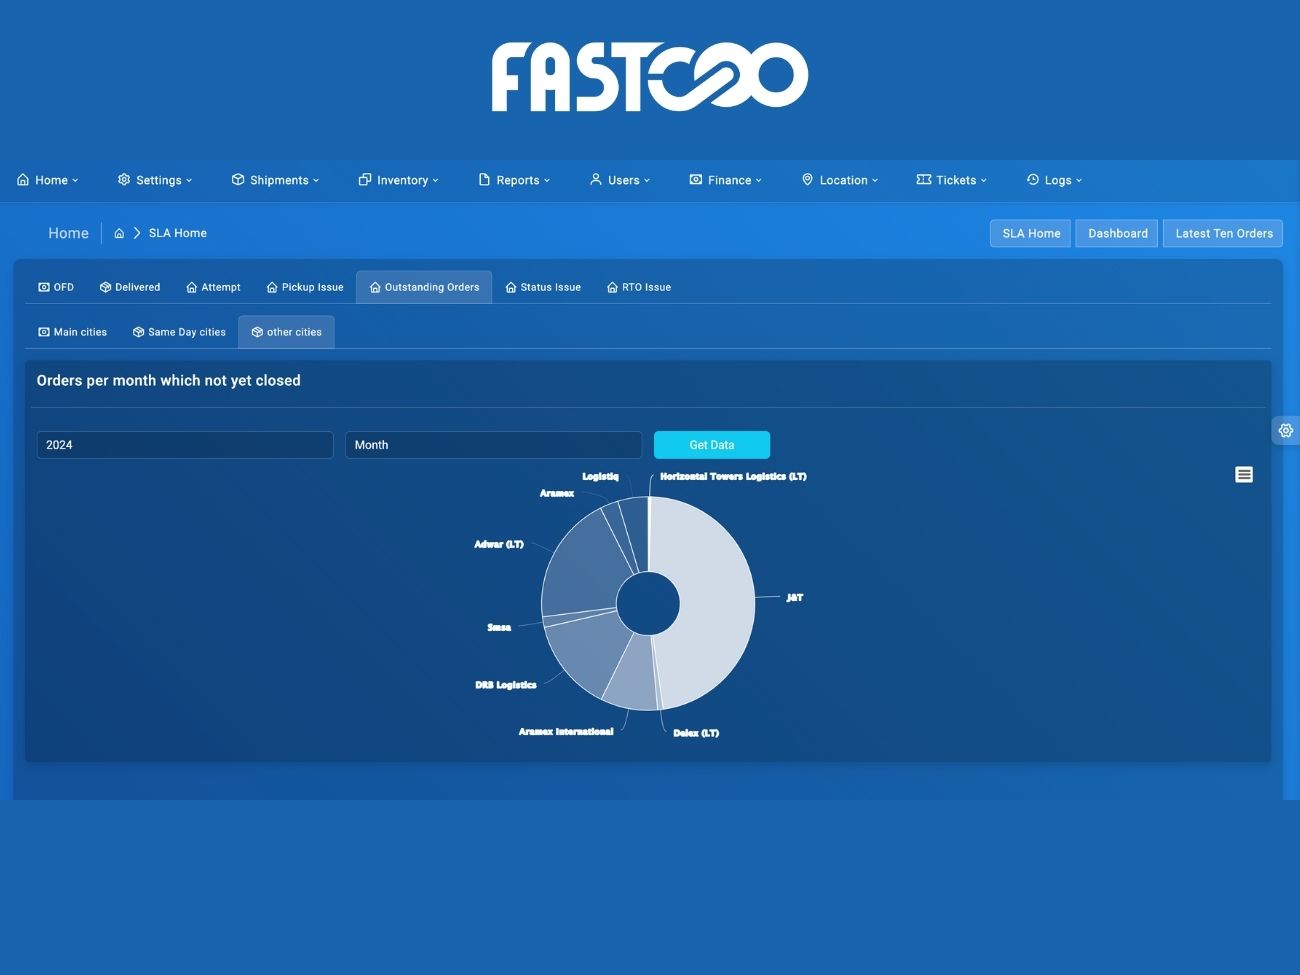Open the Settings menu

point(155,180)
